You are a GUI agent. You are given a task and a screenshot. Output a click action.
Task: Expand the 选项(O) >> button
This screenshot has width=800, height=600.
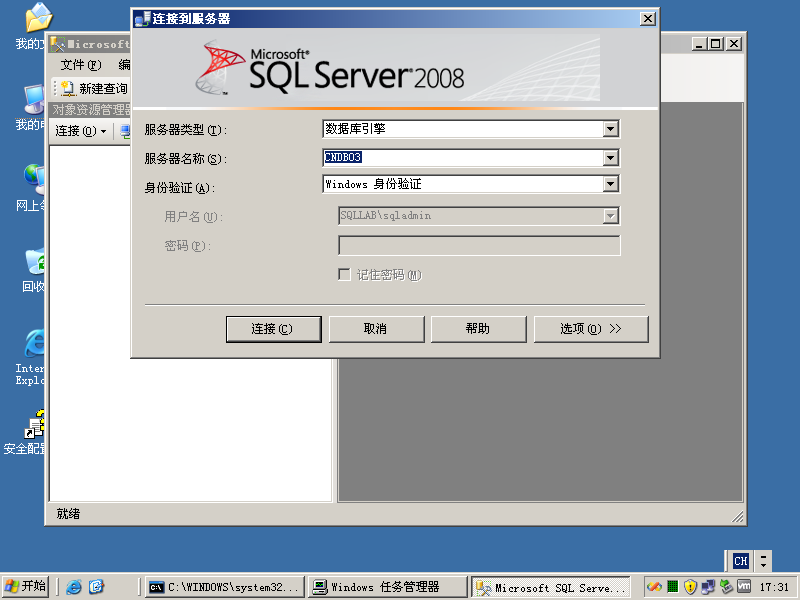tap(591, 329)
